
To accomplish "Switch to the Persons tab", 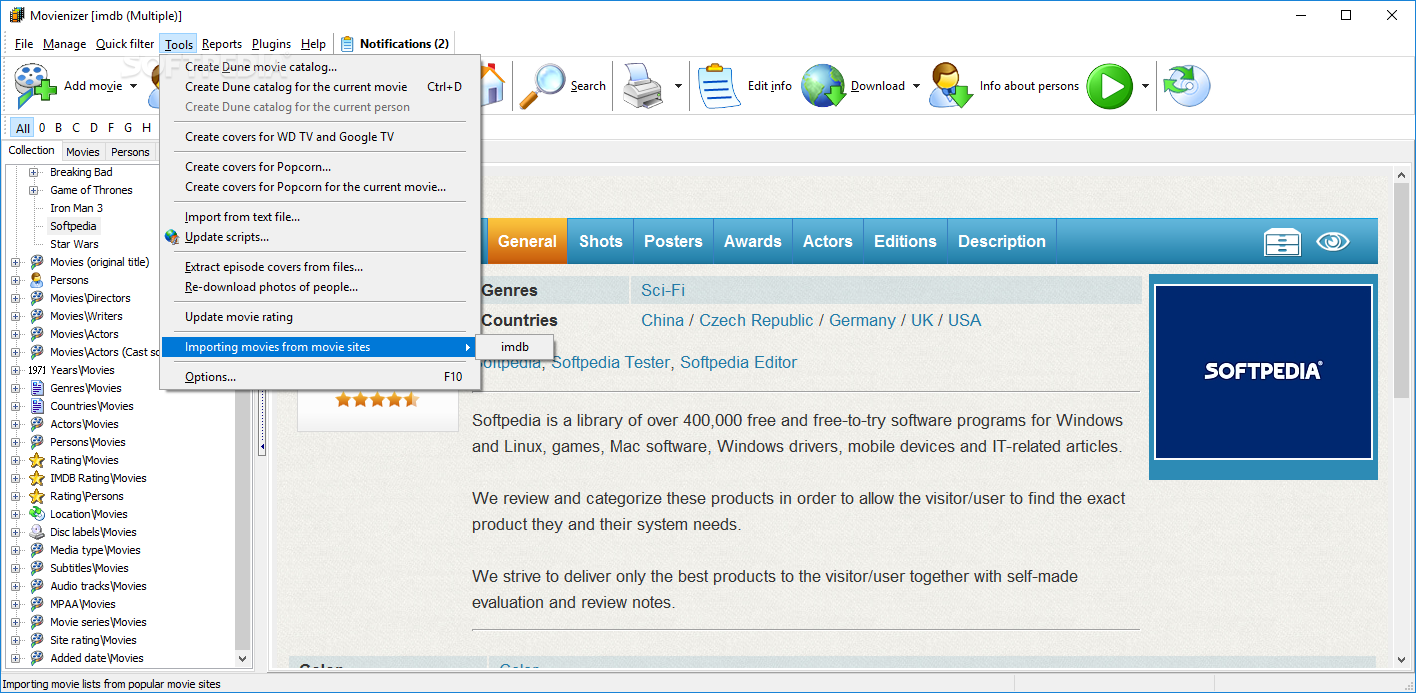I will (x=130, y=152).
